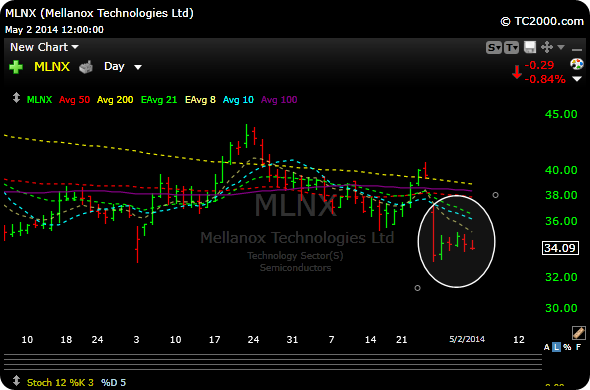Select the Stoch 12 %K 3 label

coord(61,383)
